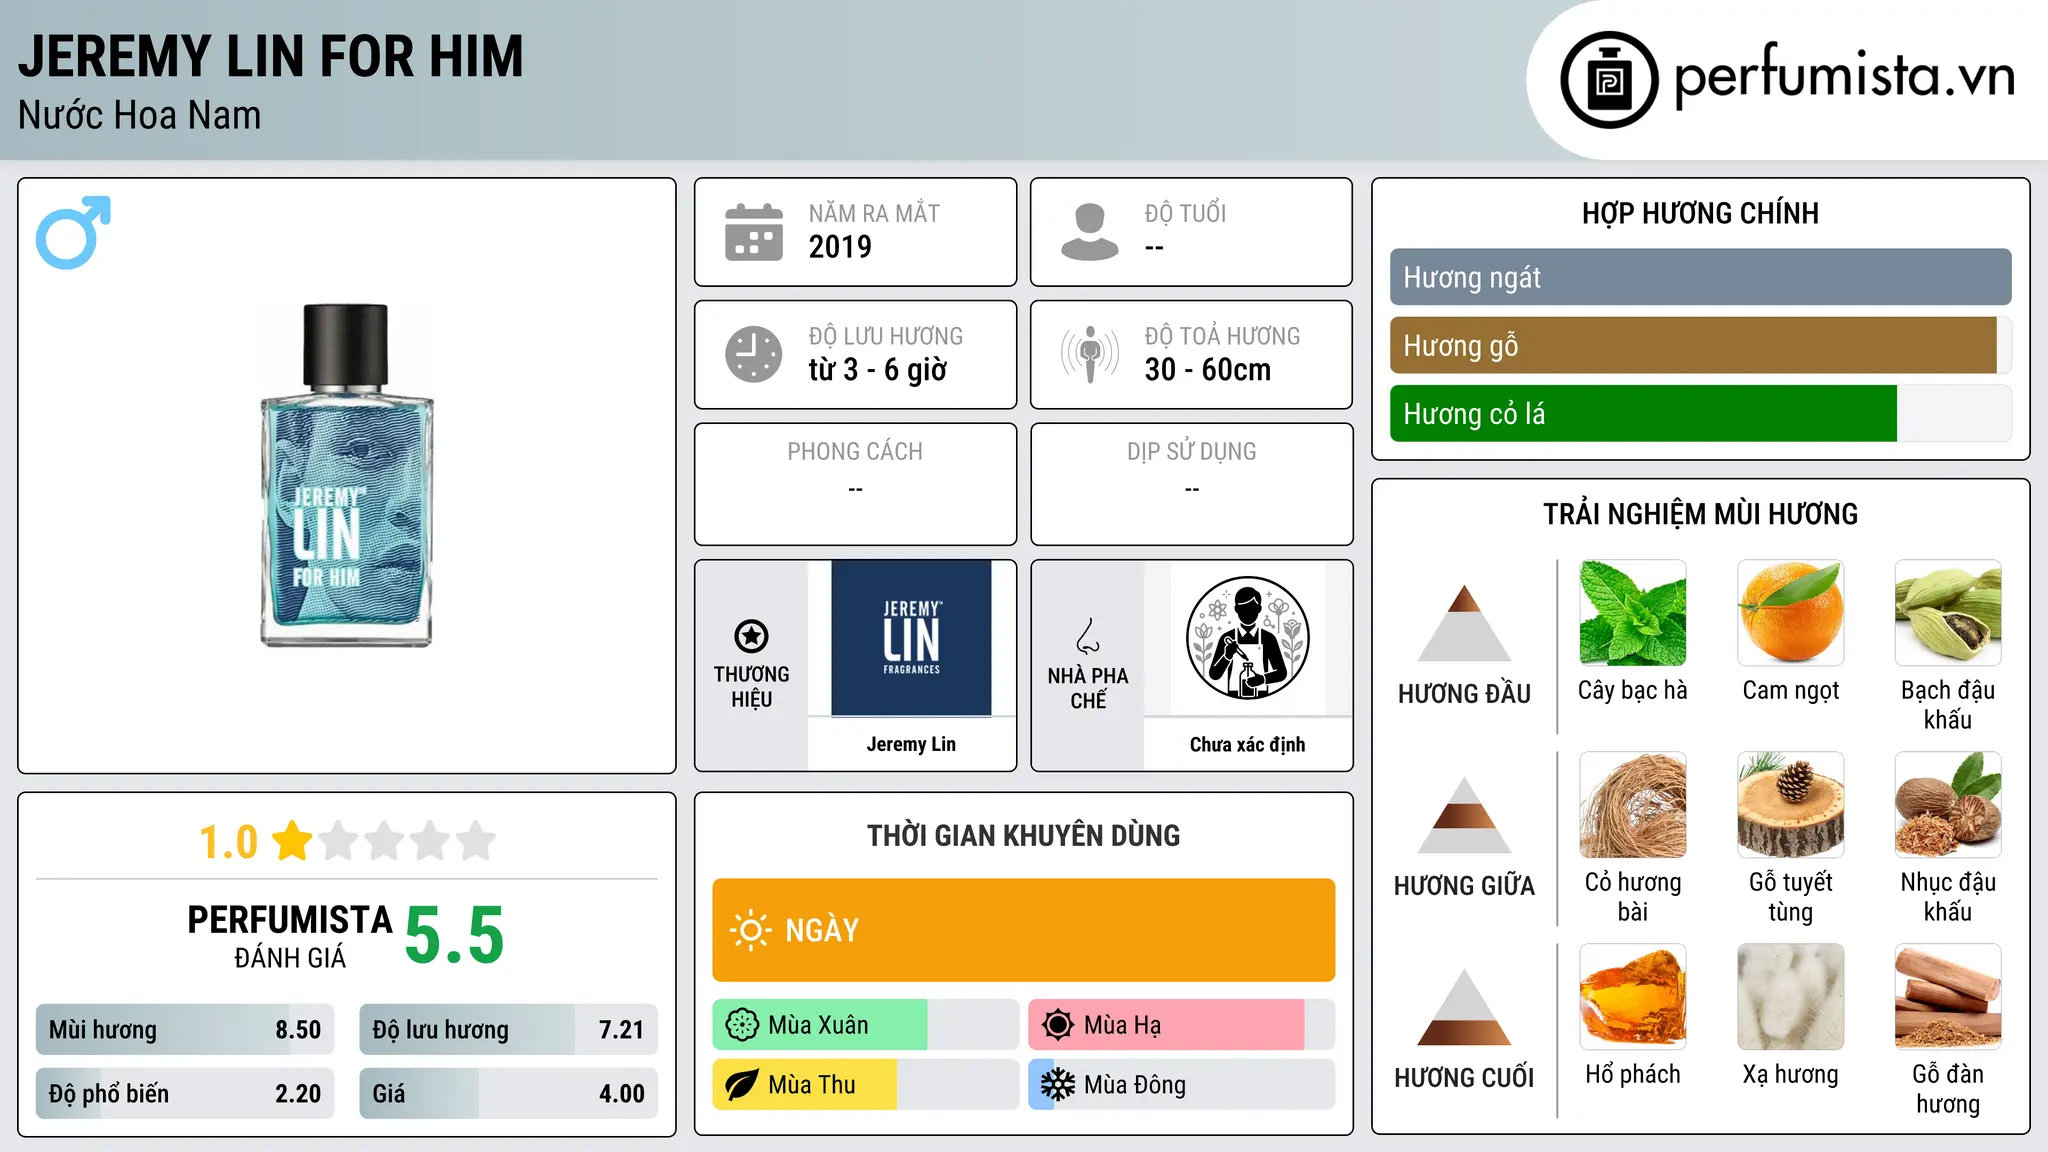The image size is (2048, 1152).
Task: Click the pyramid icon above Hương cuối
Action: [x=1464, y=1007]
